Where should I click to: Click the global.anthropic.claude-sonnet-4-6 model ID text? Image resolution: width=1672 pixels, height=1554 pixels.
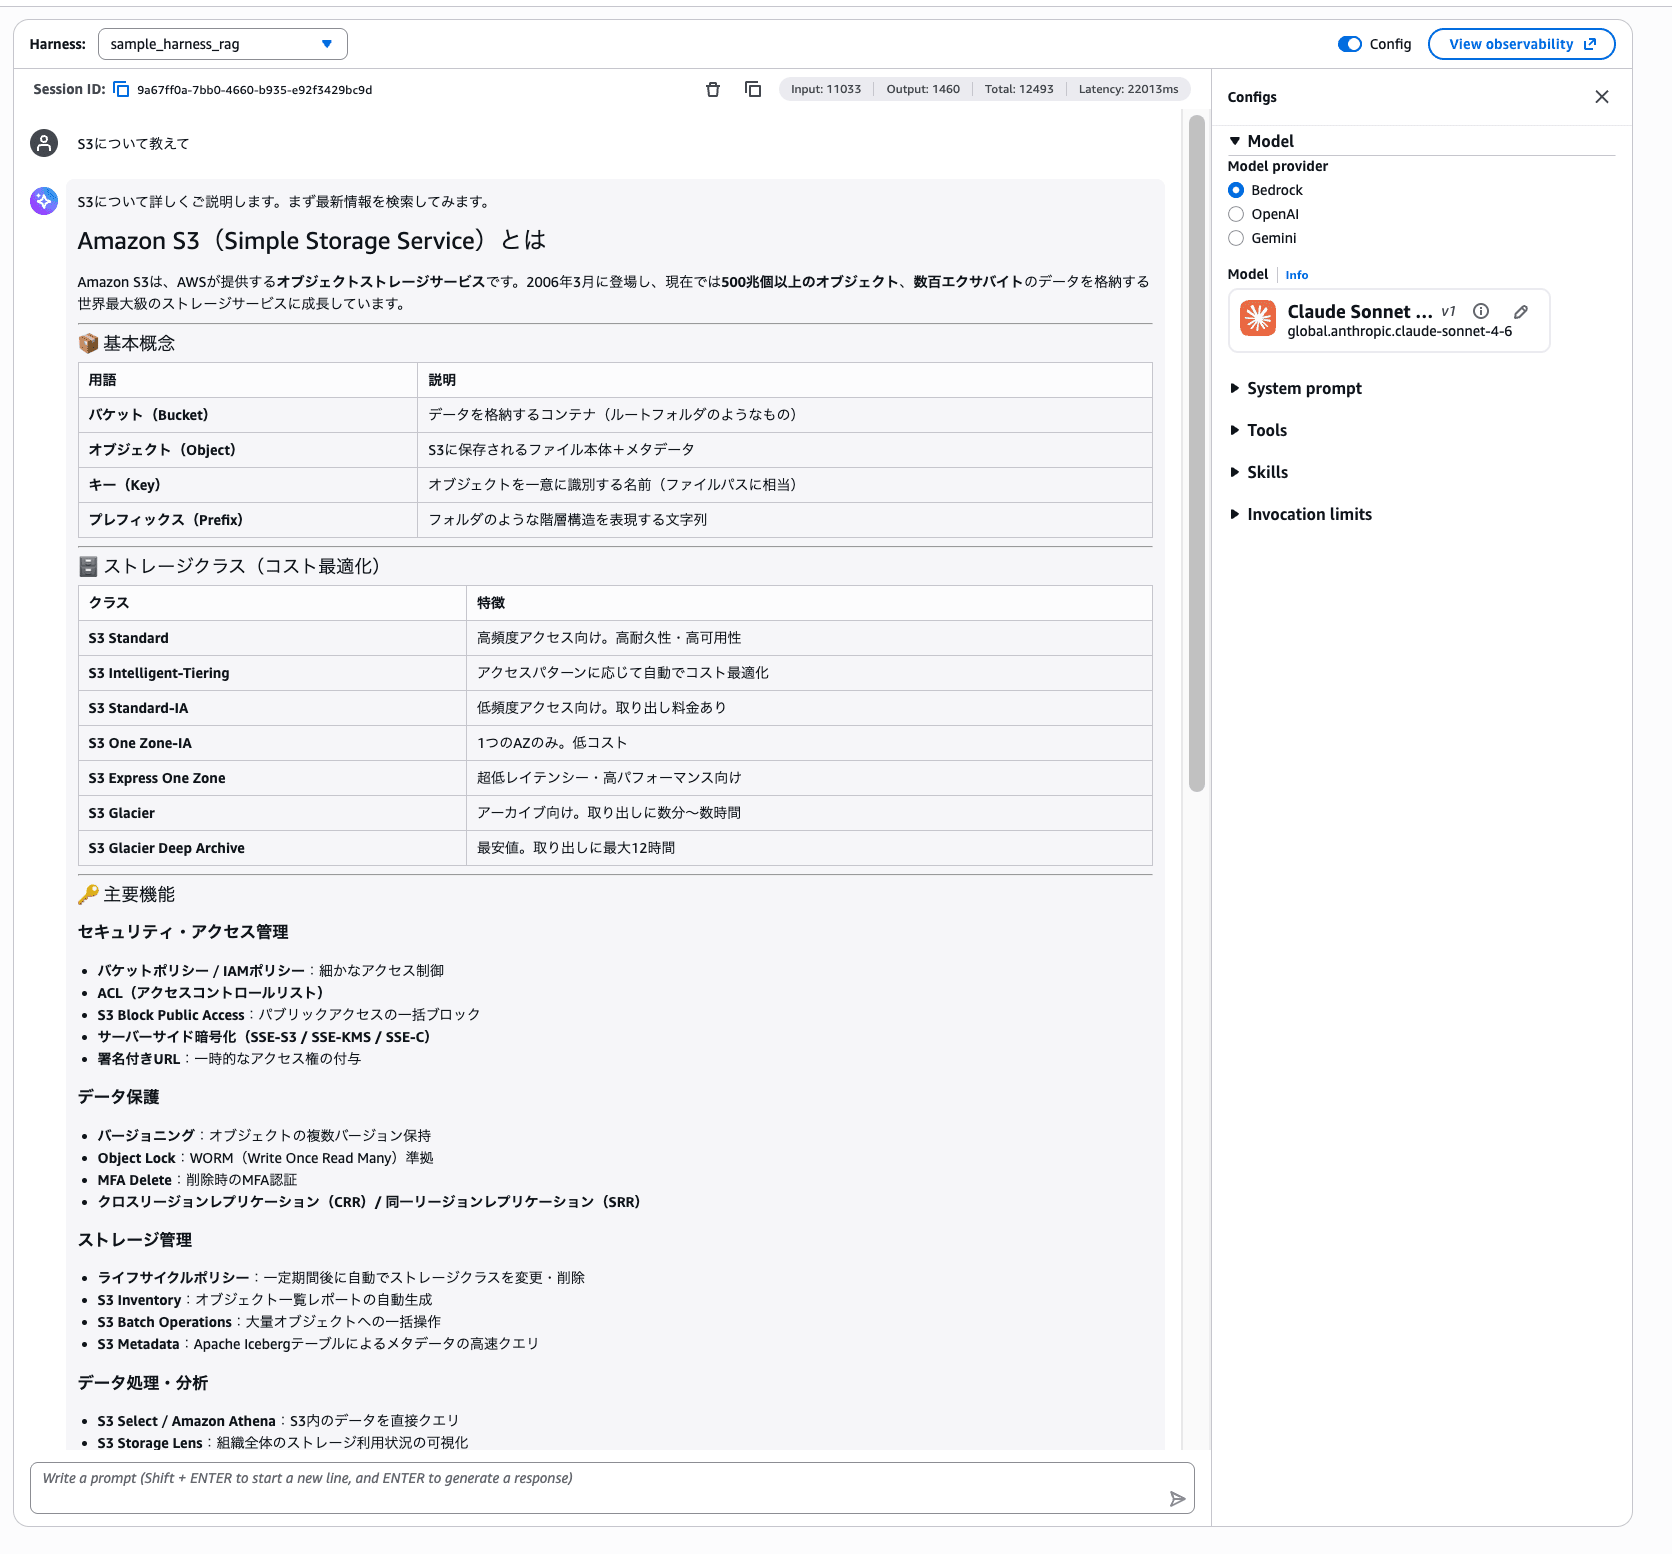coord(1399,332)
